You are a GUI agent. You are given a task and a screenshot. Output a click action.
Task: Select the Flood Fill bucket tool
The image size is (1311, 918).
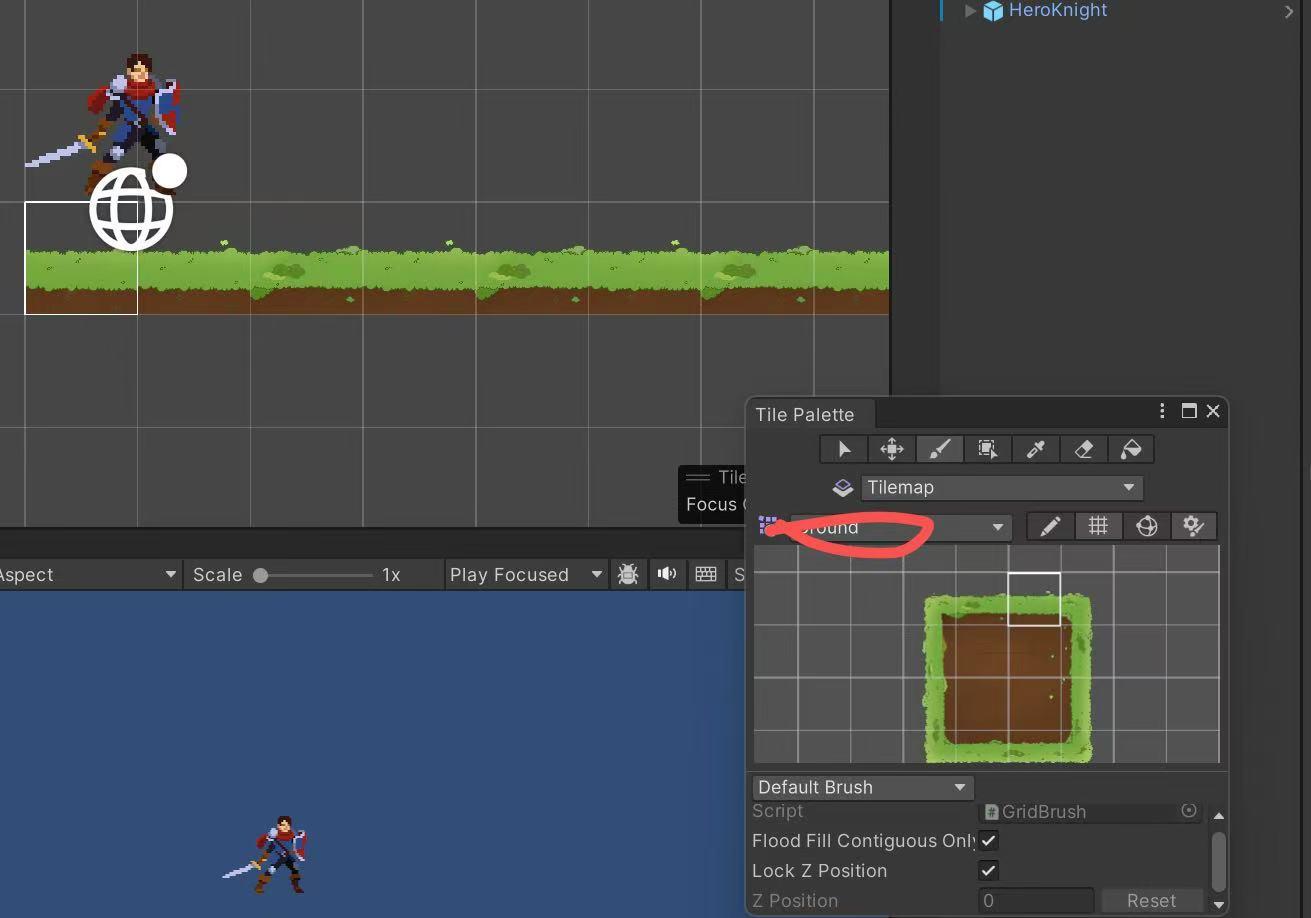(x=1131, y=449)
